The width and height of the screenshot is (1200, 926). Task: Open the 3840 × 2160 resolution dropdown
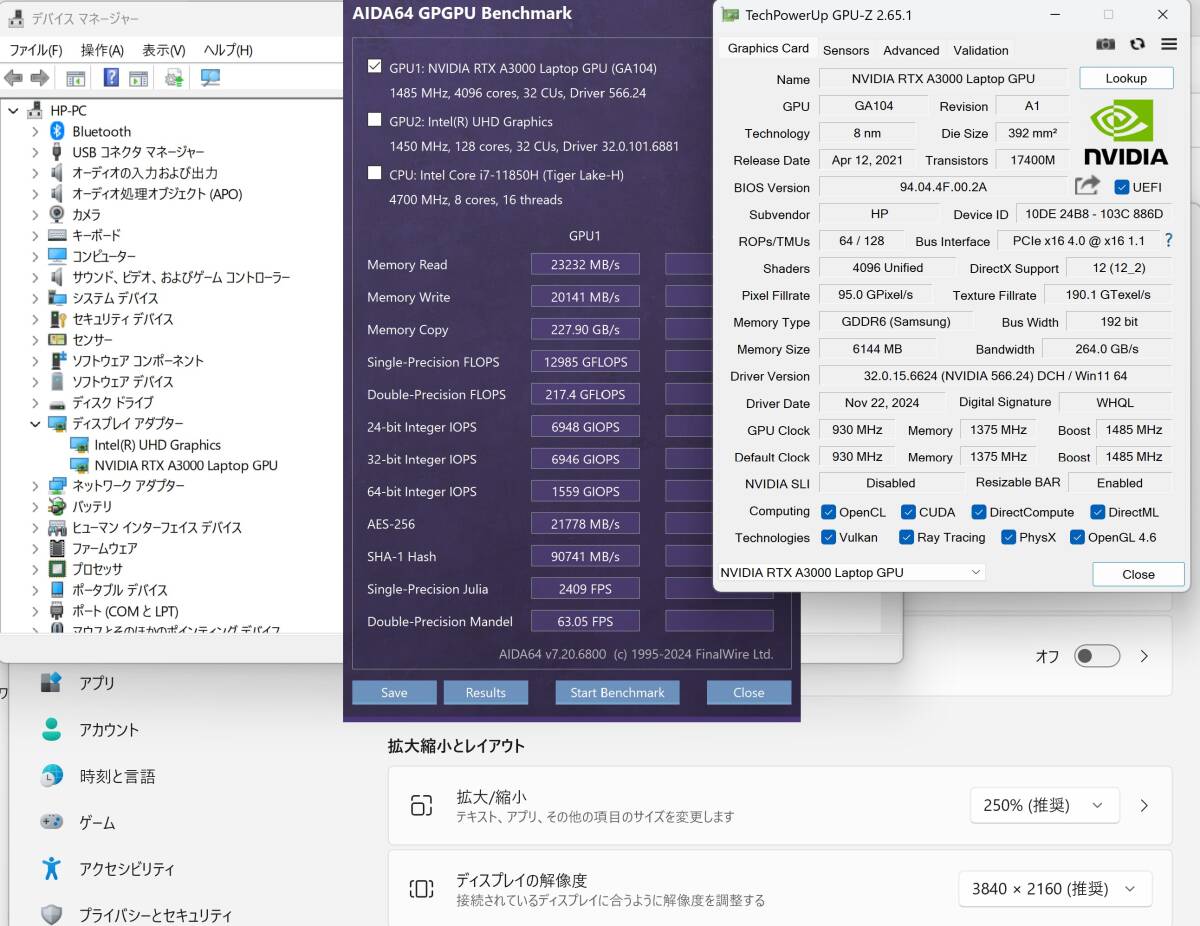pos(1055,888)
